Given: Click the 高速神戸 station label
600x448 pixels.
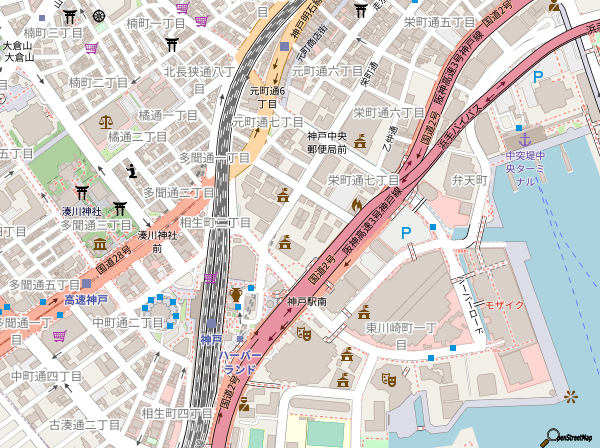Looking at the screenshot, I should tap(86, 299).
